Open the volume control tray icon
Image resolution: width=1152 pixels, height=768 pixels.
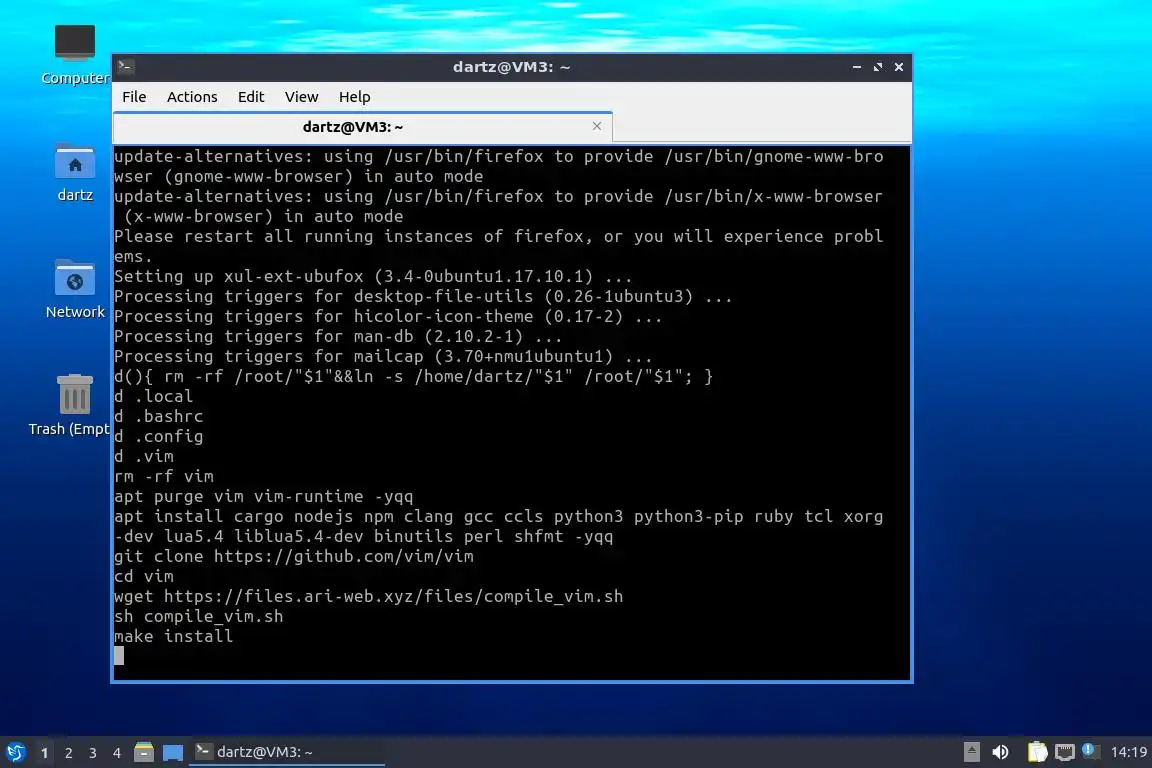coord(1000,752)
